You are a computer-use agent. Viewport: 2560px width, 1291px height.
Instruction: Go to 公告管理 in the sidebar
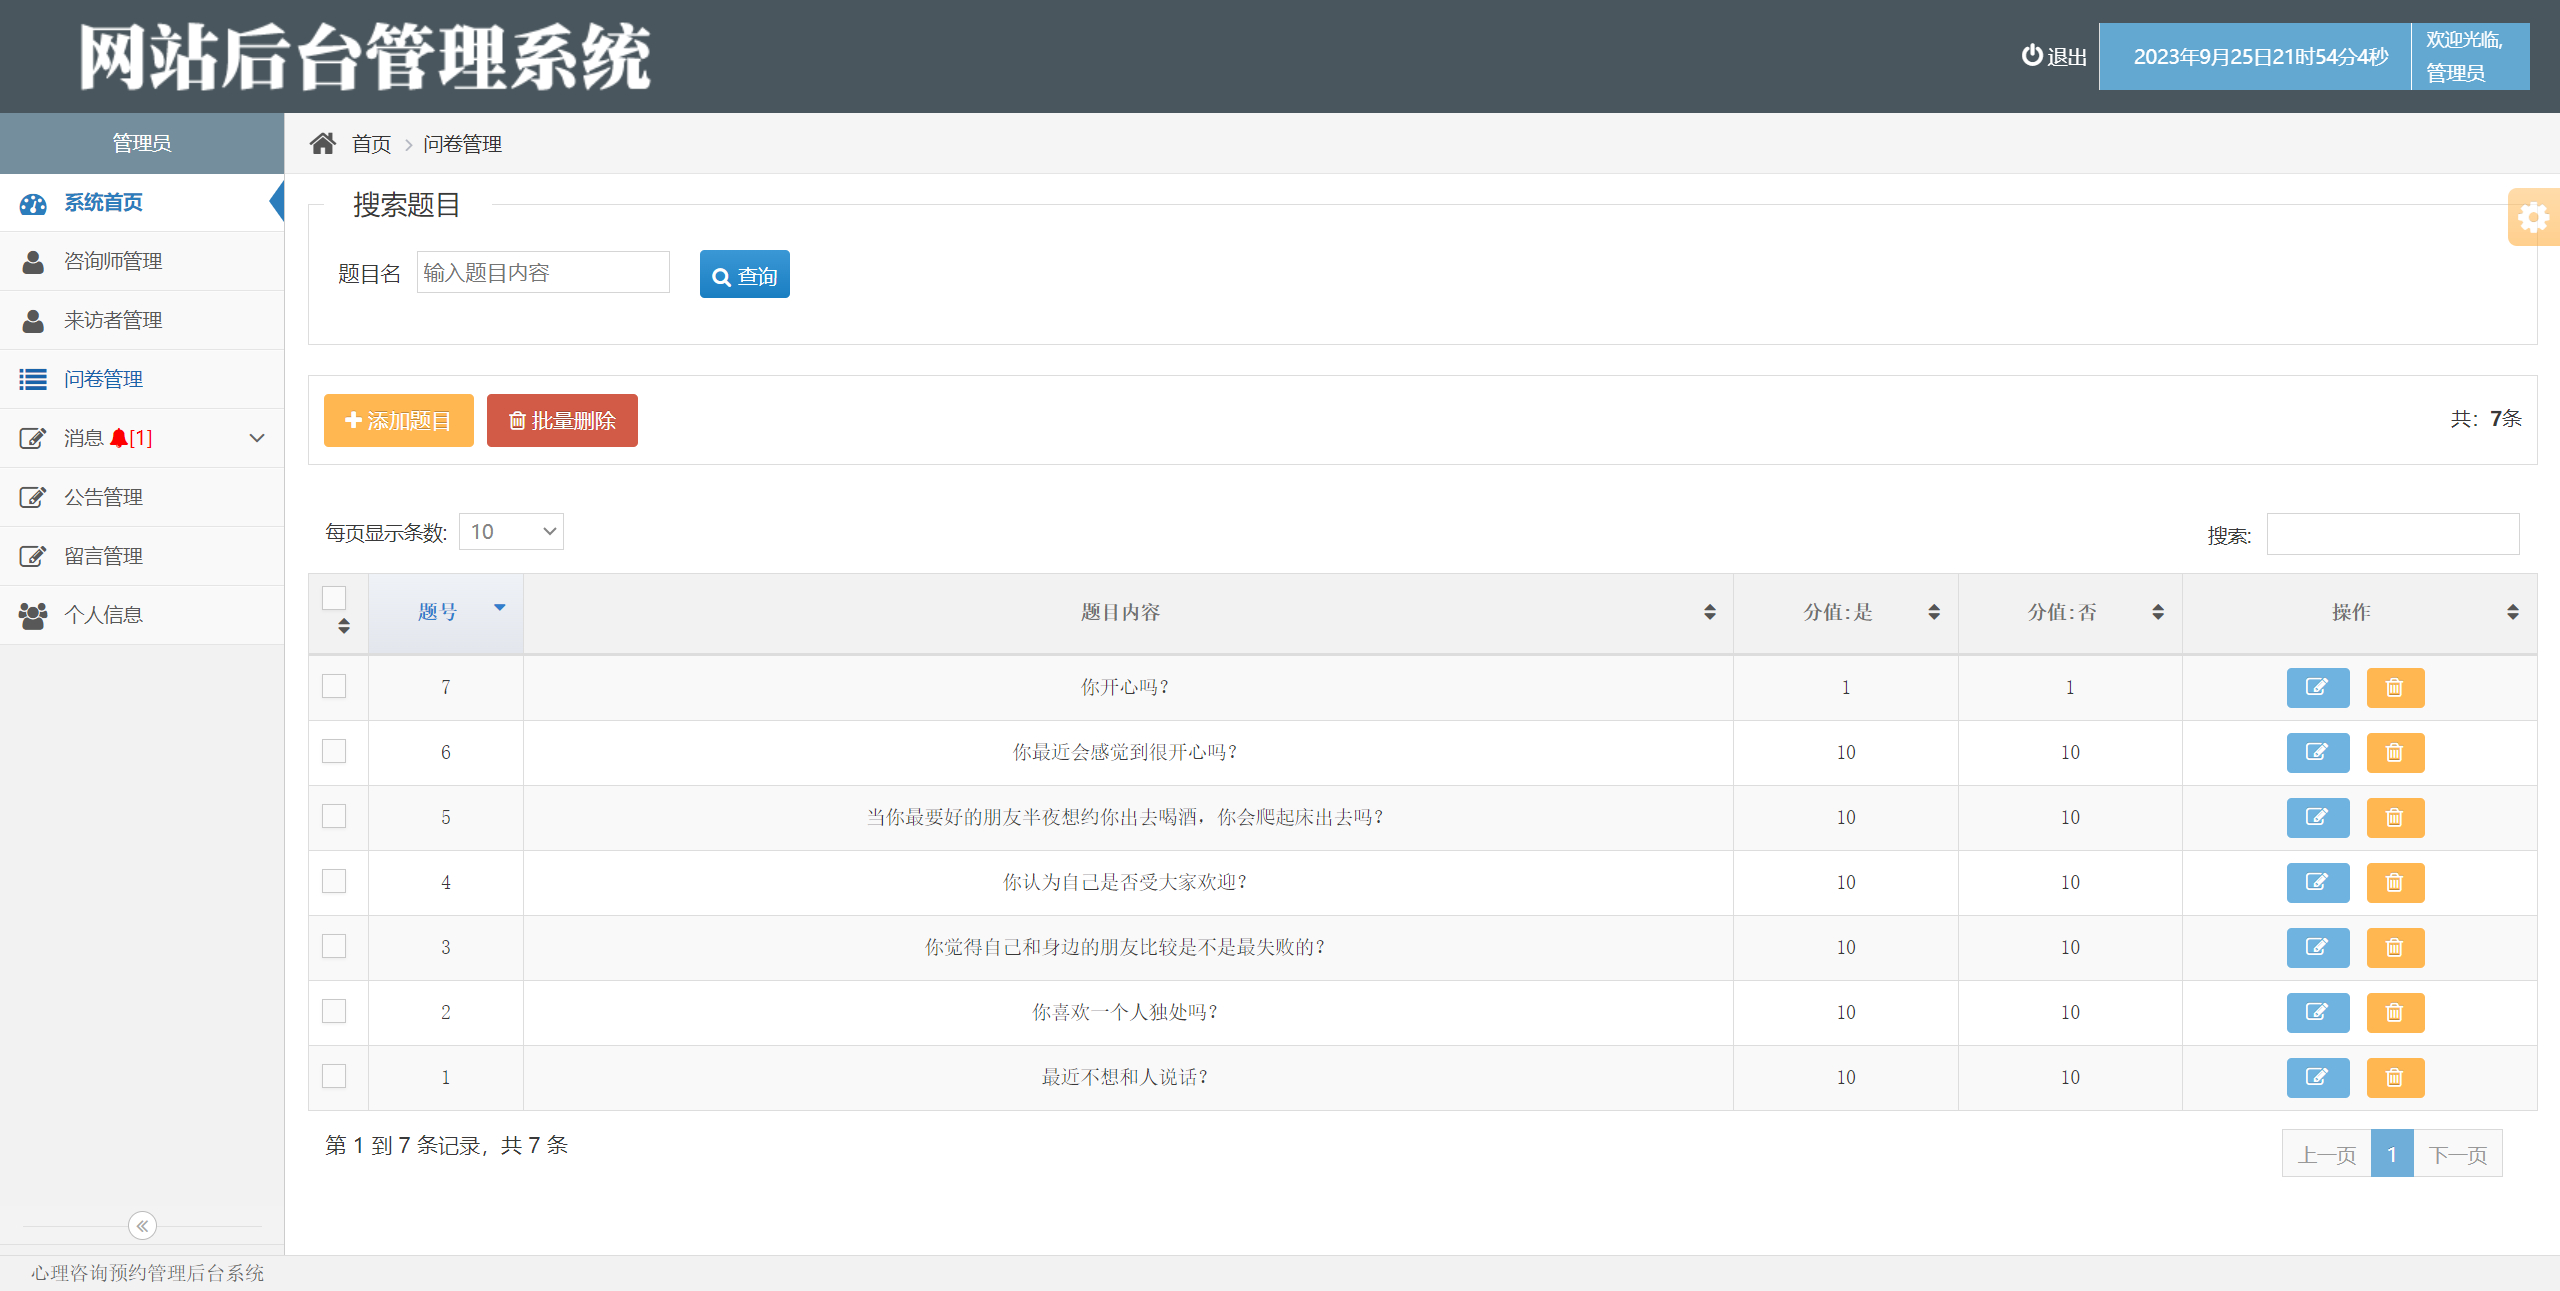(x=103, y=497)
